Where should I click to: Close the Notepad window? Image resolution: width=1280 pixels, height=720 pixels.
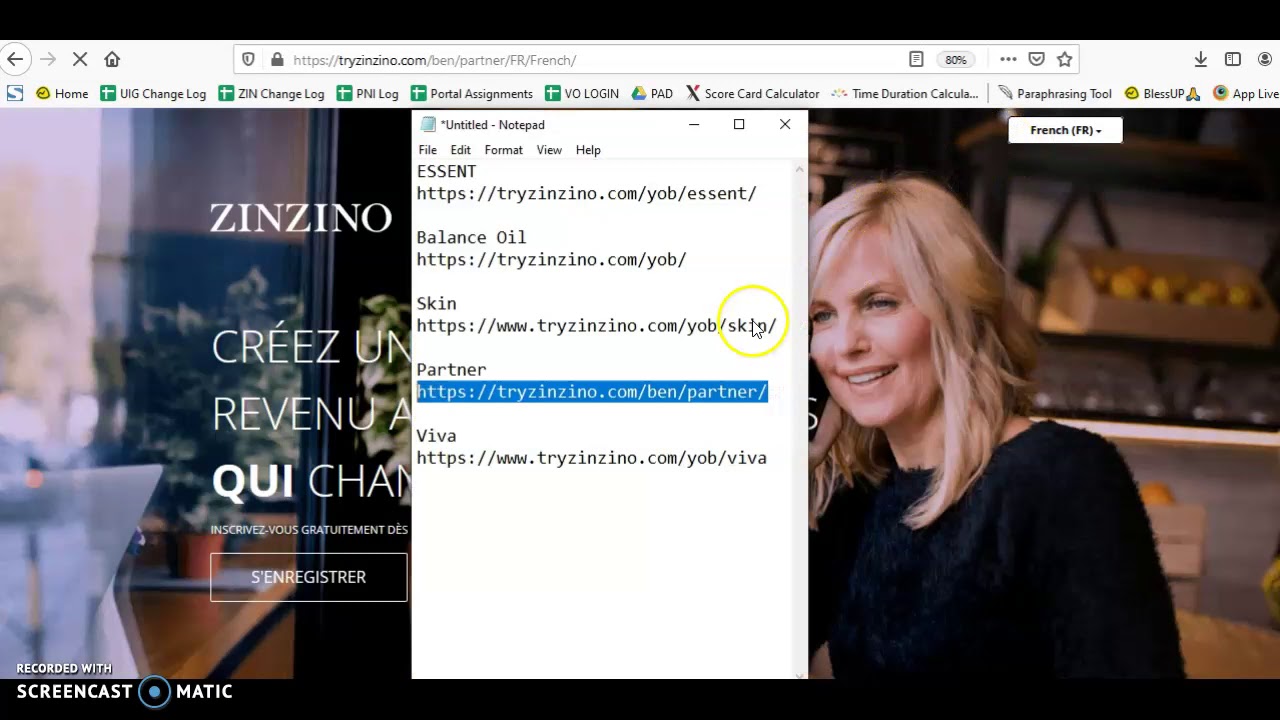[x=785, y=125]
